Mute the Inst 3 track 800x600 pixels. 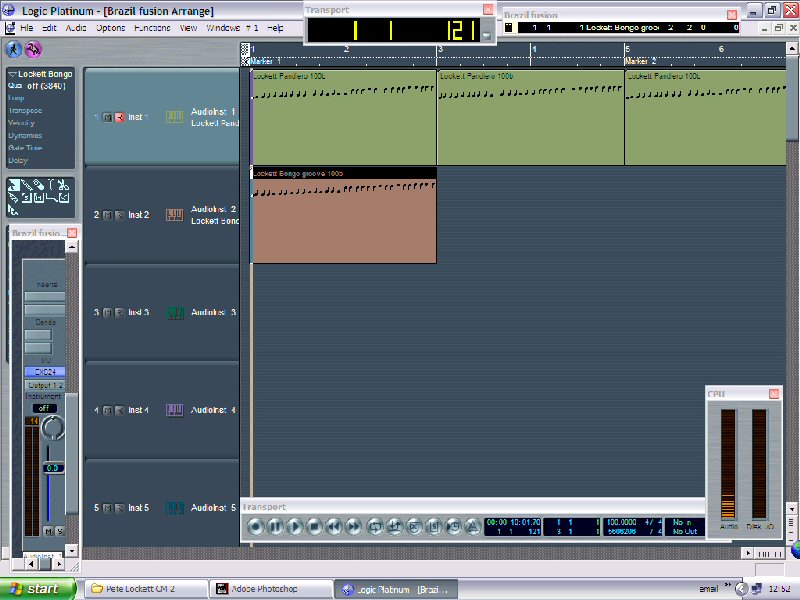coord(107,313)
